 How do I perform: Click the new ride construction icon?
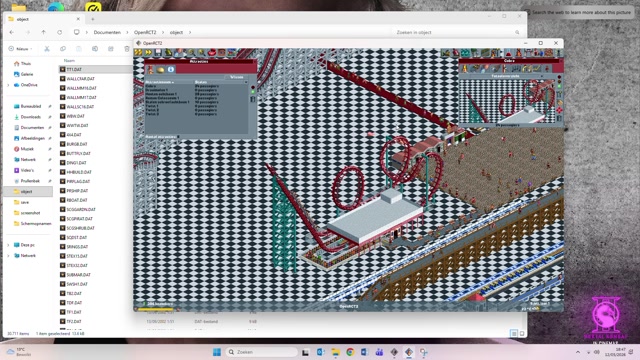pos(496,53)
